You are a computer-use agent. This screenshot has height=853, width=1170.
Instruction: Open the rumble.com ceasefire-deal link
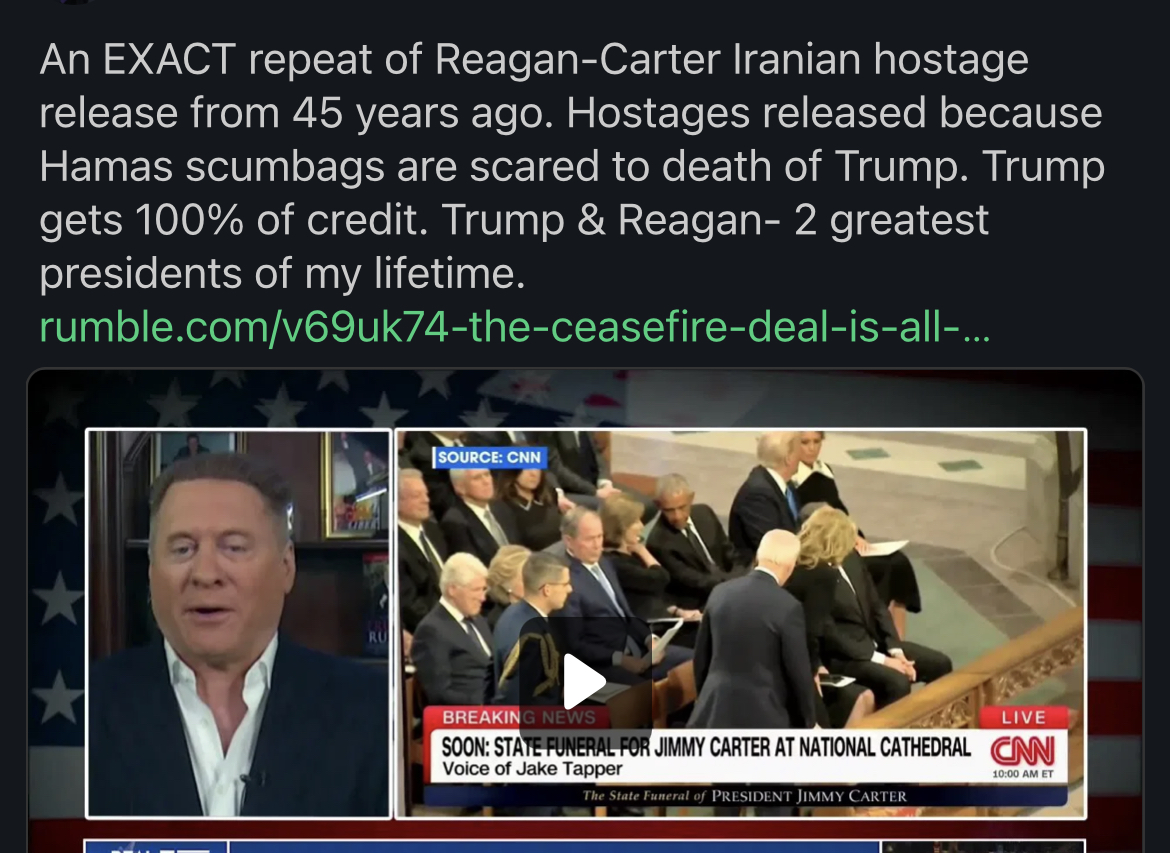tap(515, 327)
